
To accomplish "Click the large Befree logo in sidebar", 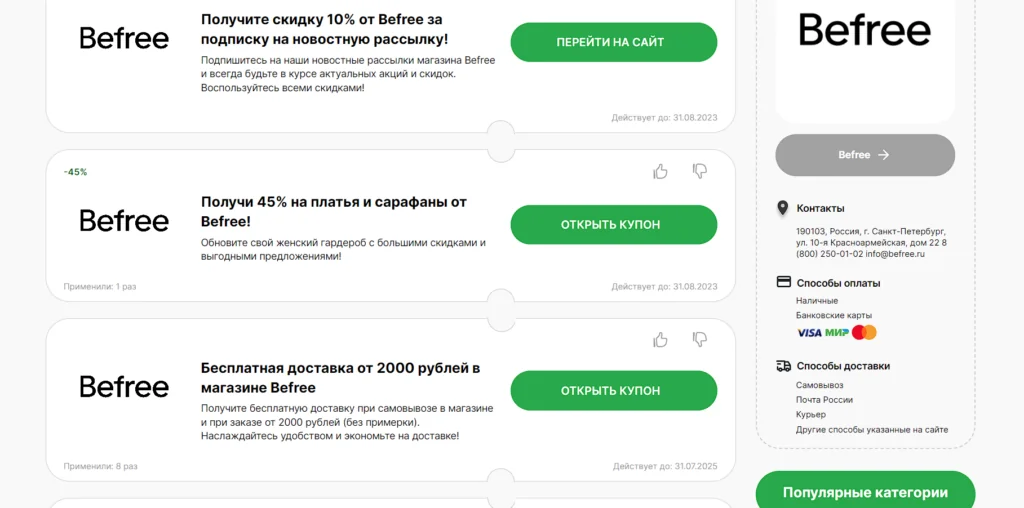I will pyautogui.click(x=865, y=30).
